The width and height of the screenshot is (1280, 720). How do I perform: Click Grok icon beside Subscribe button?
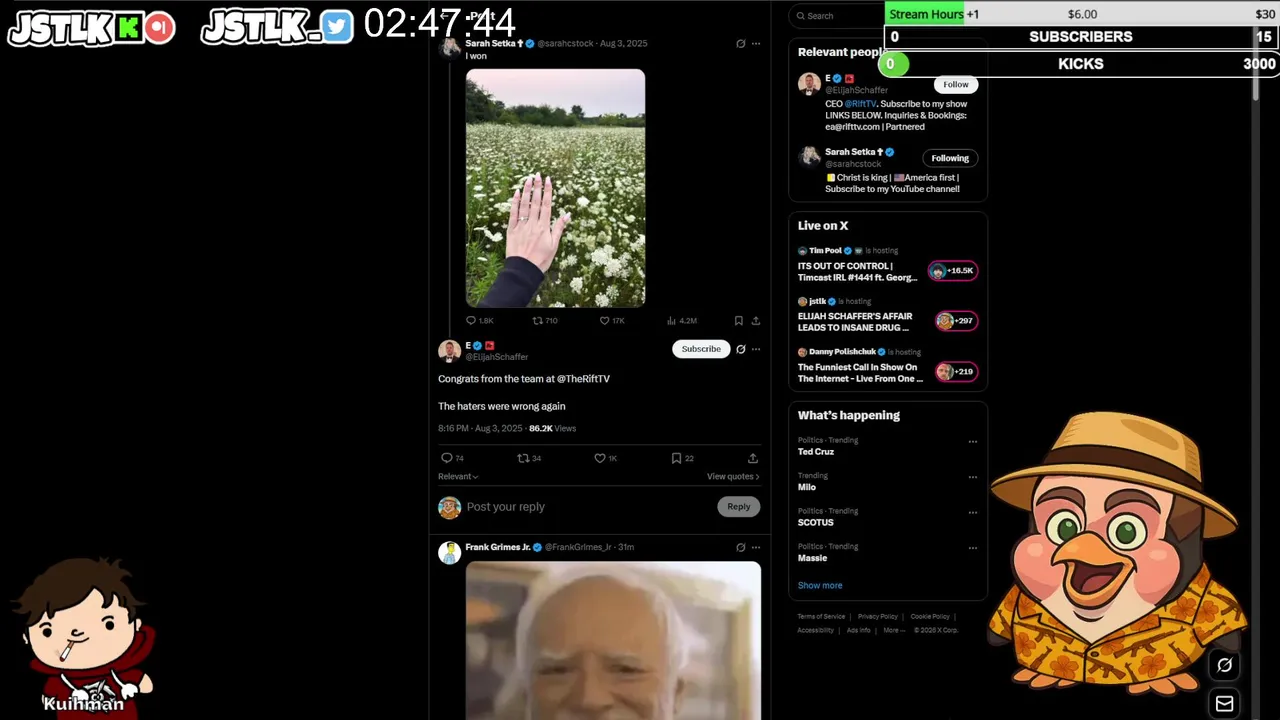(740, 349)
